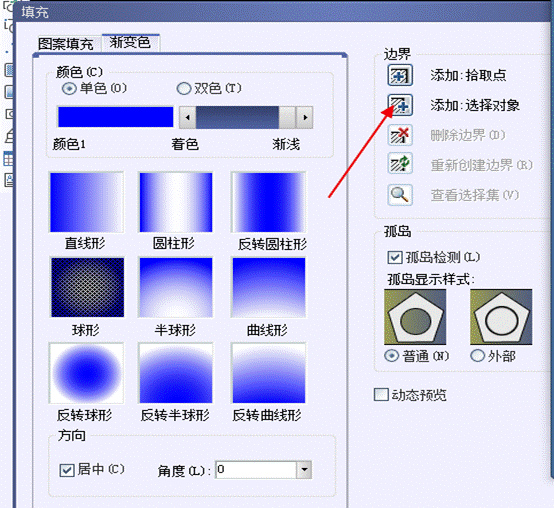
Task: Click the View Selections (查看选择集) magnifier icon
Action: (x=400, y=195)
